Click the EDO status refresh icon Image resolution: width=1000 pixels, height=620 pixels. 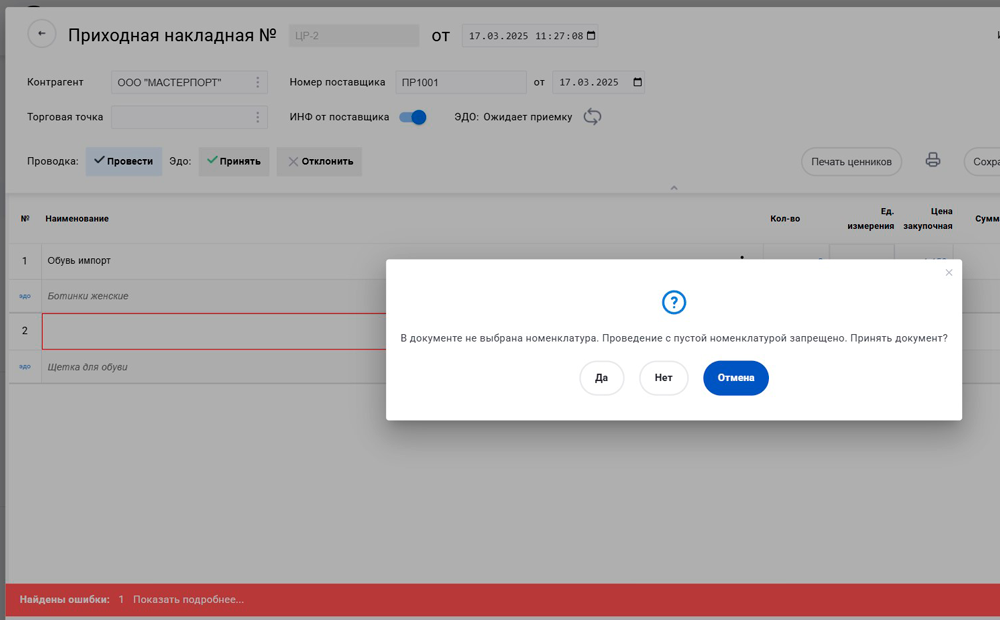[x=592, y=117]
